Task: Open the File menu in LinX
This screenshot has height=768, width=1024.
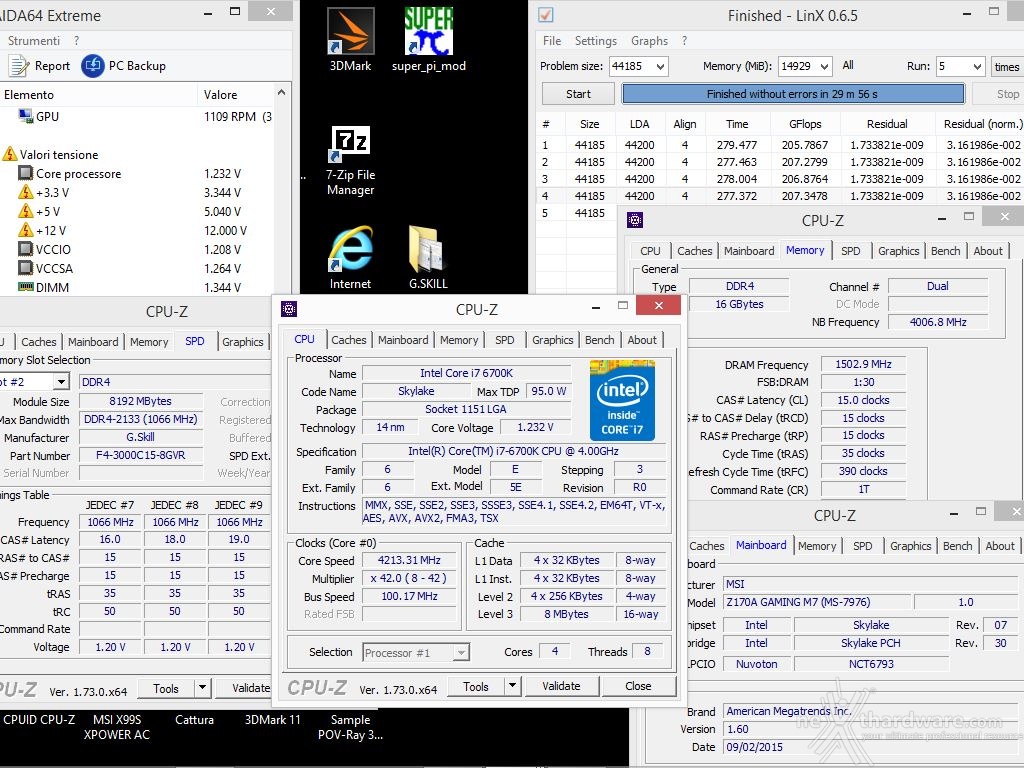Action: 552,40
